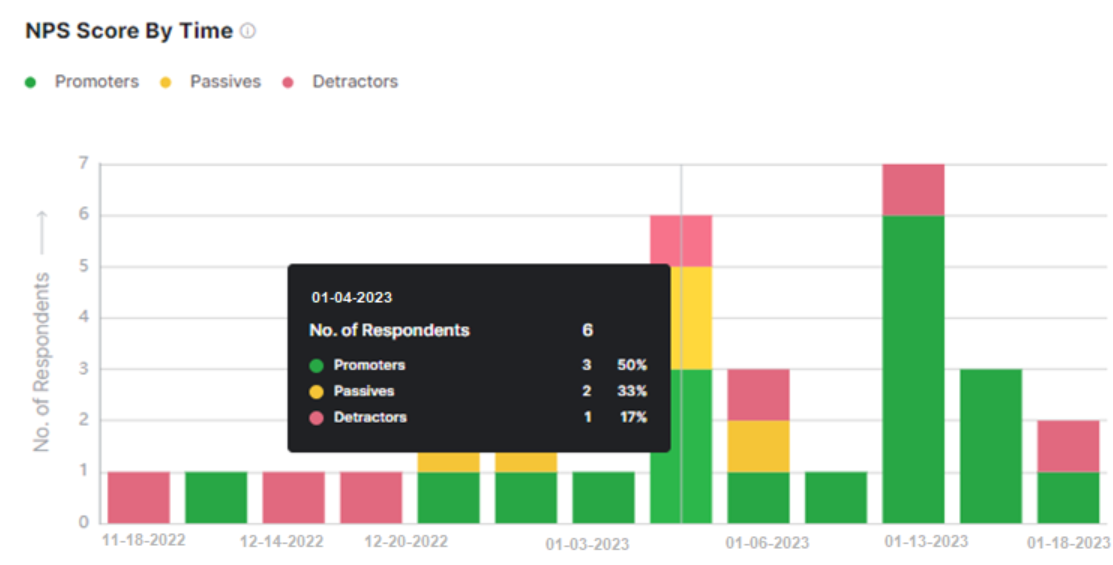
Task: Select the red Detractors bar for 11-18-2022
Action: pyautogui.click(x=138, y=497)
